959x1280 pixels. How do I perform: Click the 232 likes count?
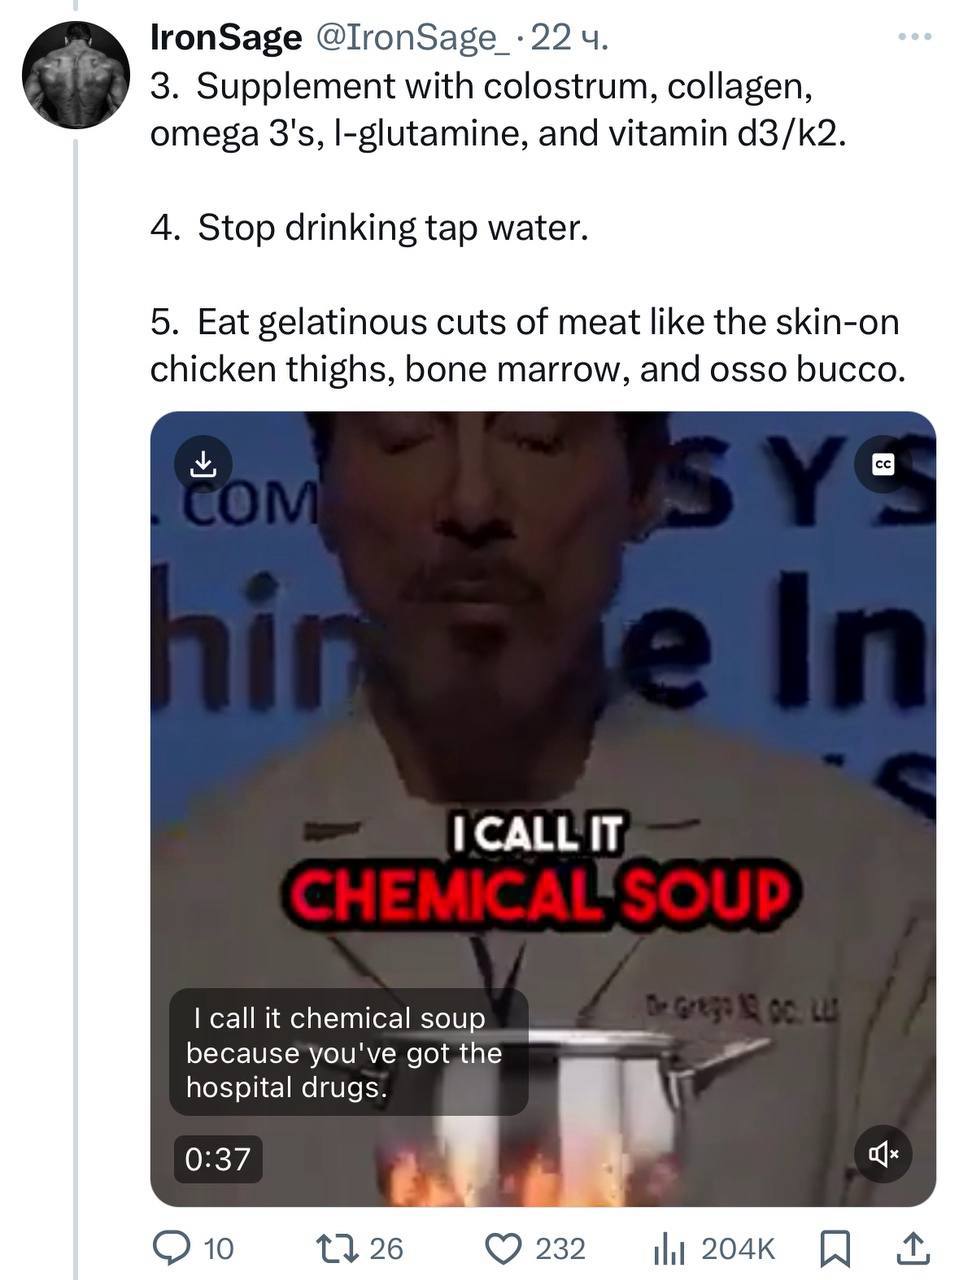click(x=560, y=1248)
